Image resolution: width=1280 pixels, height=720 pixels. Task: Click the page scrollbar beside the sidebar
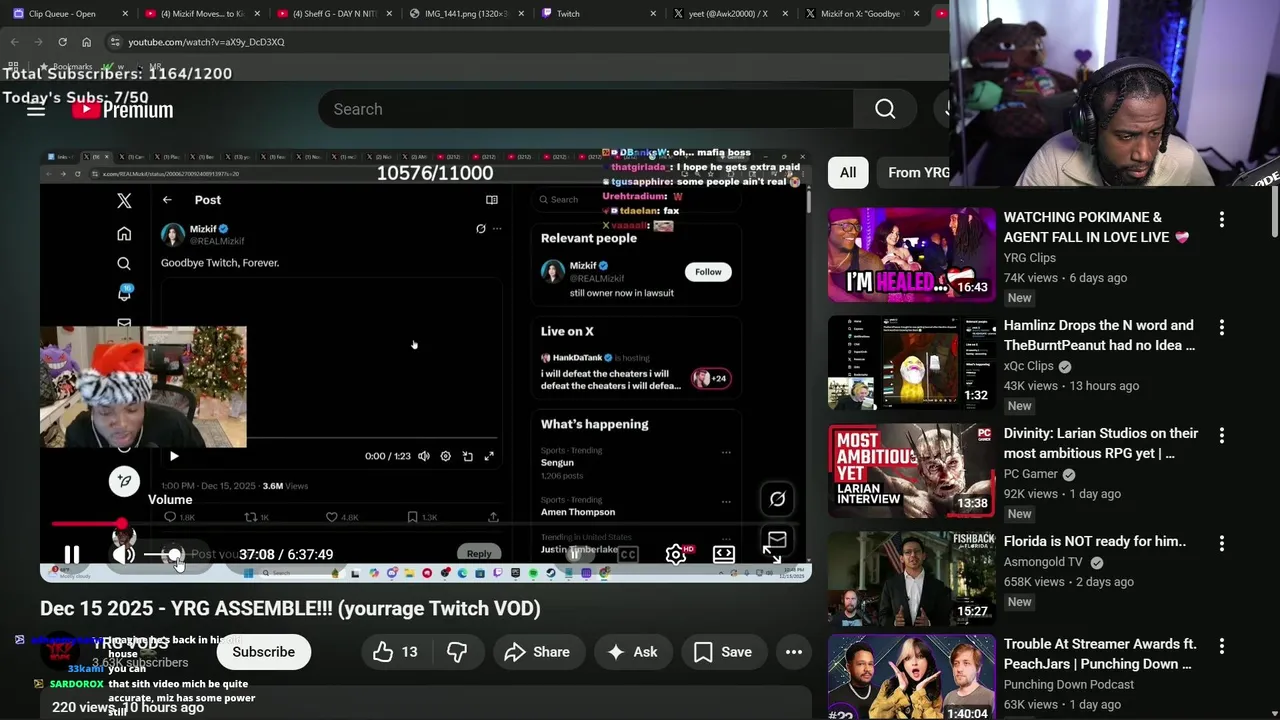1274,215
